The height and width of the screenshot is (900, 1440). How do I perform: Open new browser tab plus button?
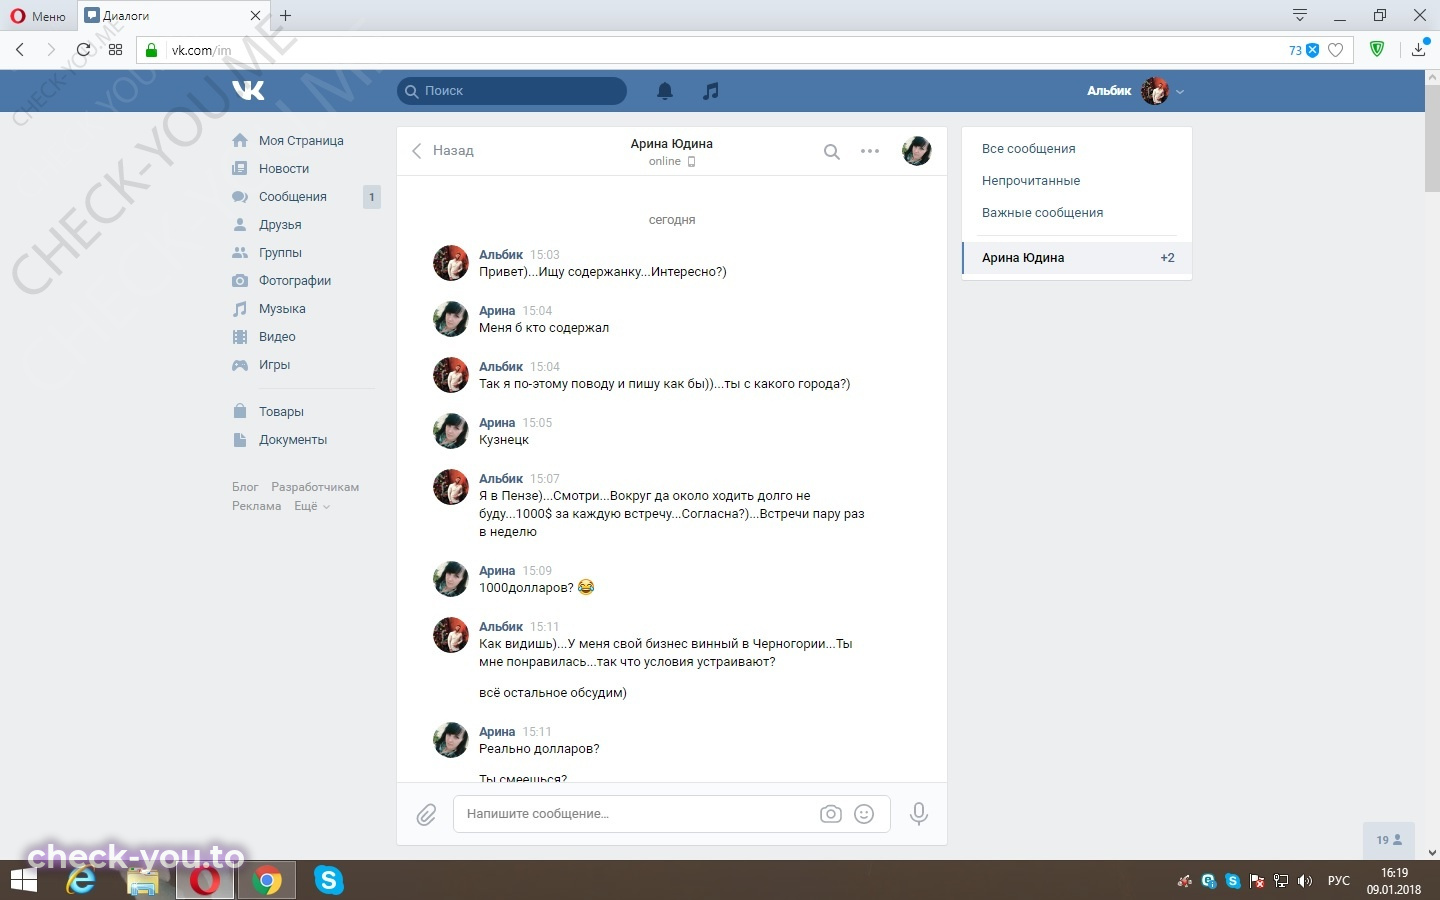[x=286, y=16]
